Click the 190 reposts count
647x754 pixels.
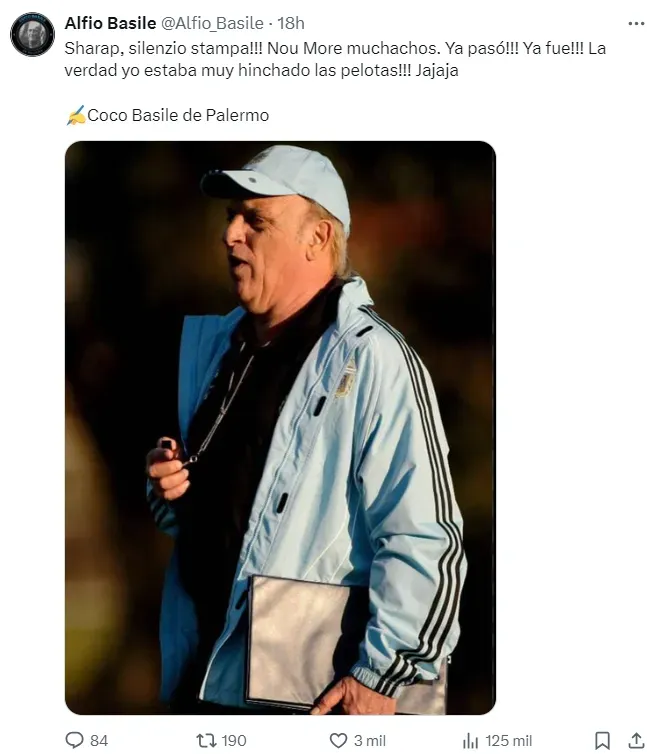[x=235, y=740]
